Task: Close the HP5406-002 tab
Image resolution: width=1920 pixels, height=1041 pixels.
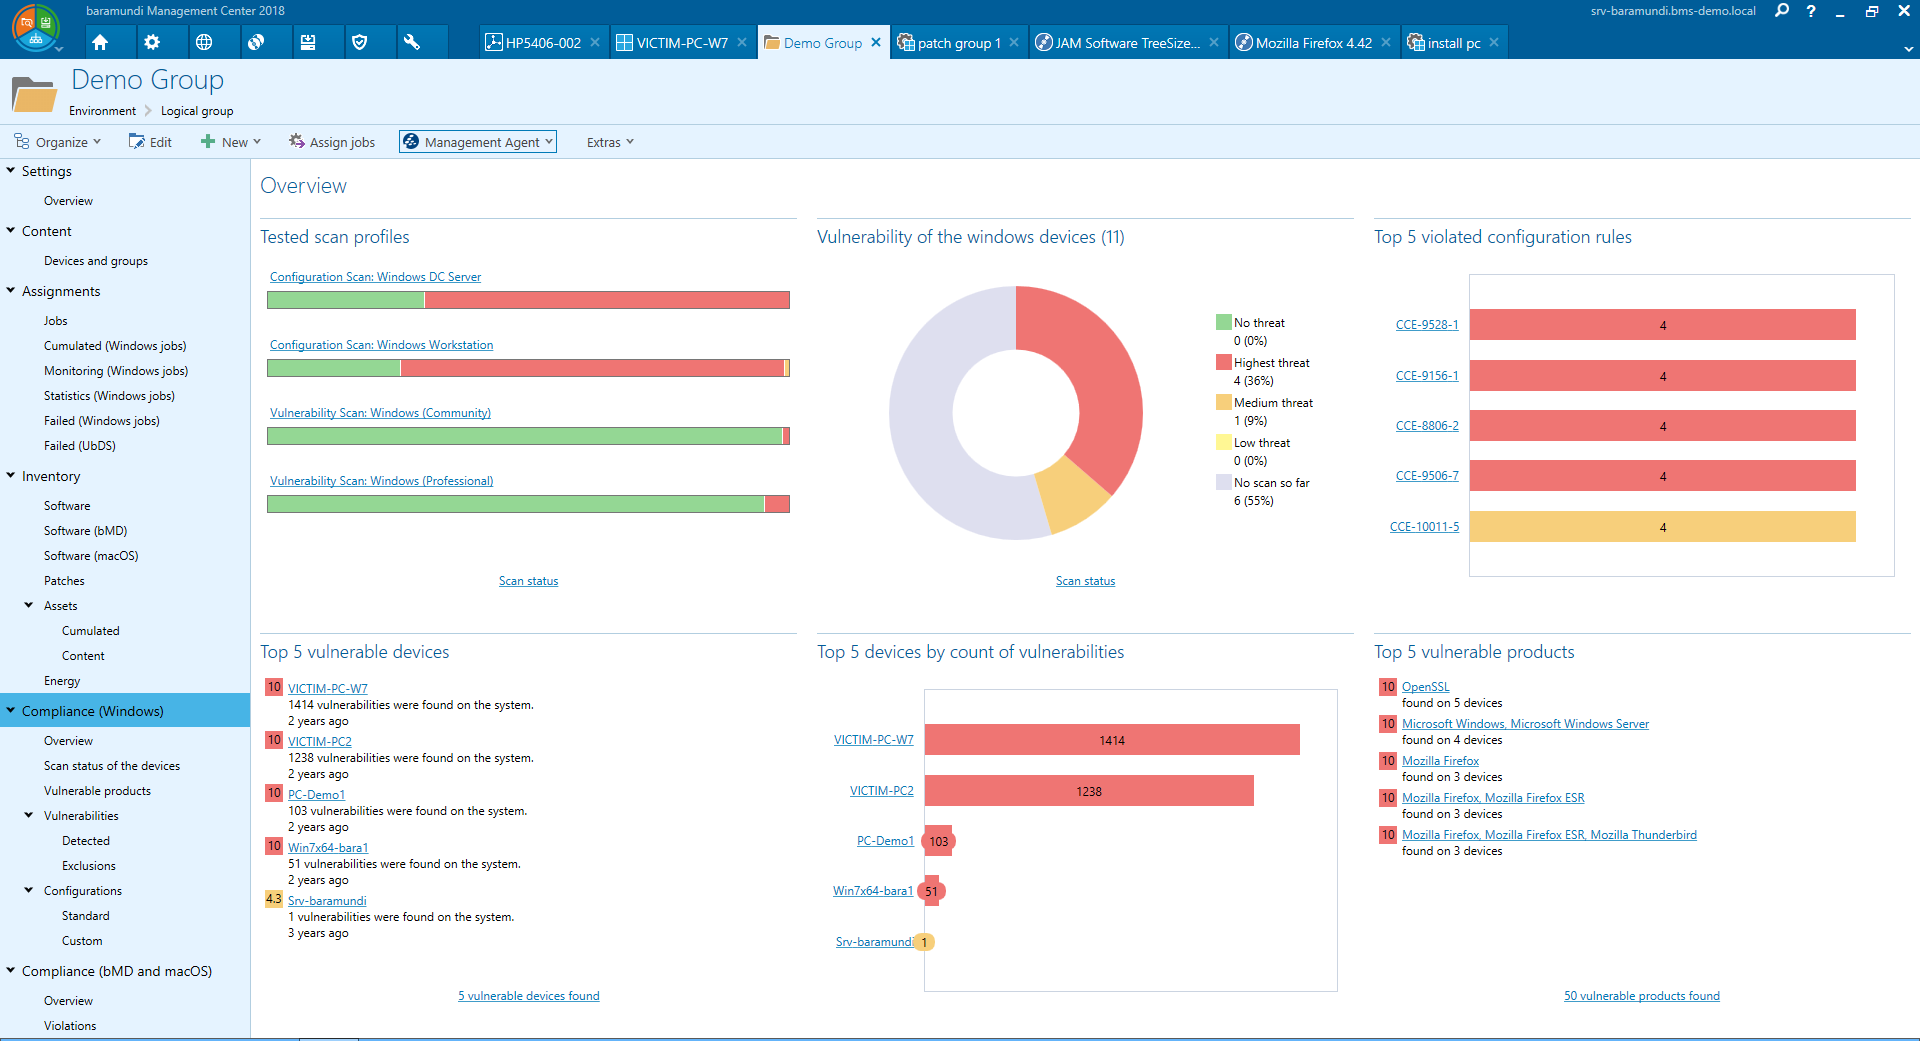Action: [x=595, y=42]
